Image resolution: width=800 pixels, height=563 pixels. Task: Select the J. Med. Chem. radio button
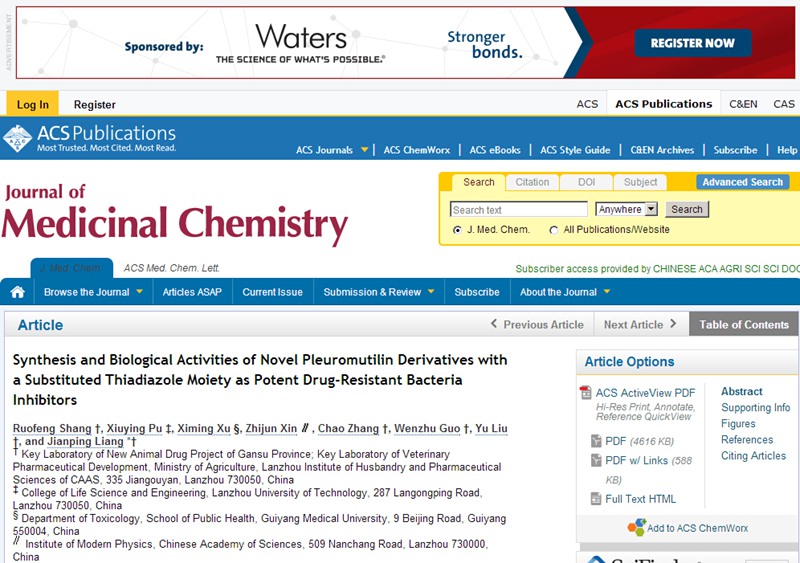(x=457, y=230)
